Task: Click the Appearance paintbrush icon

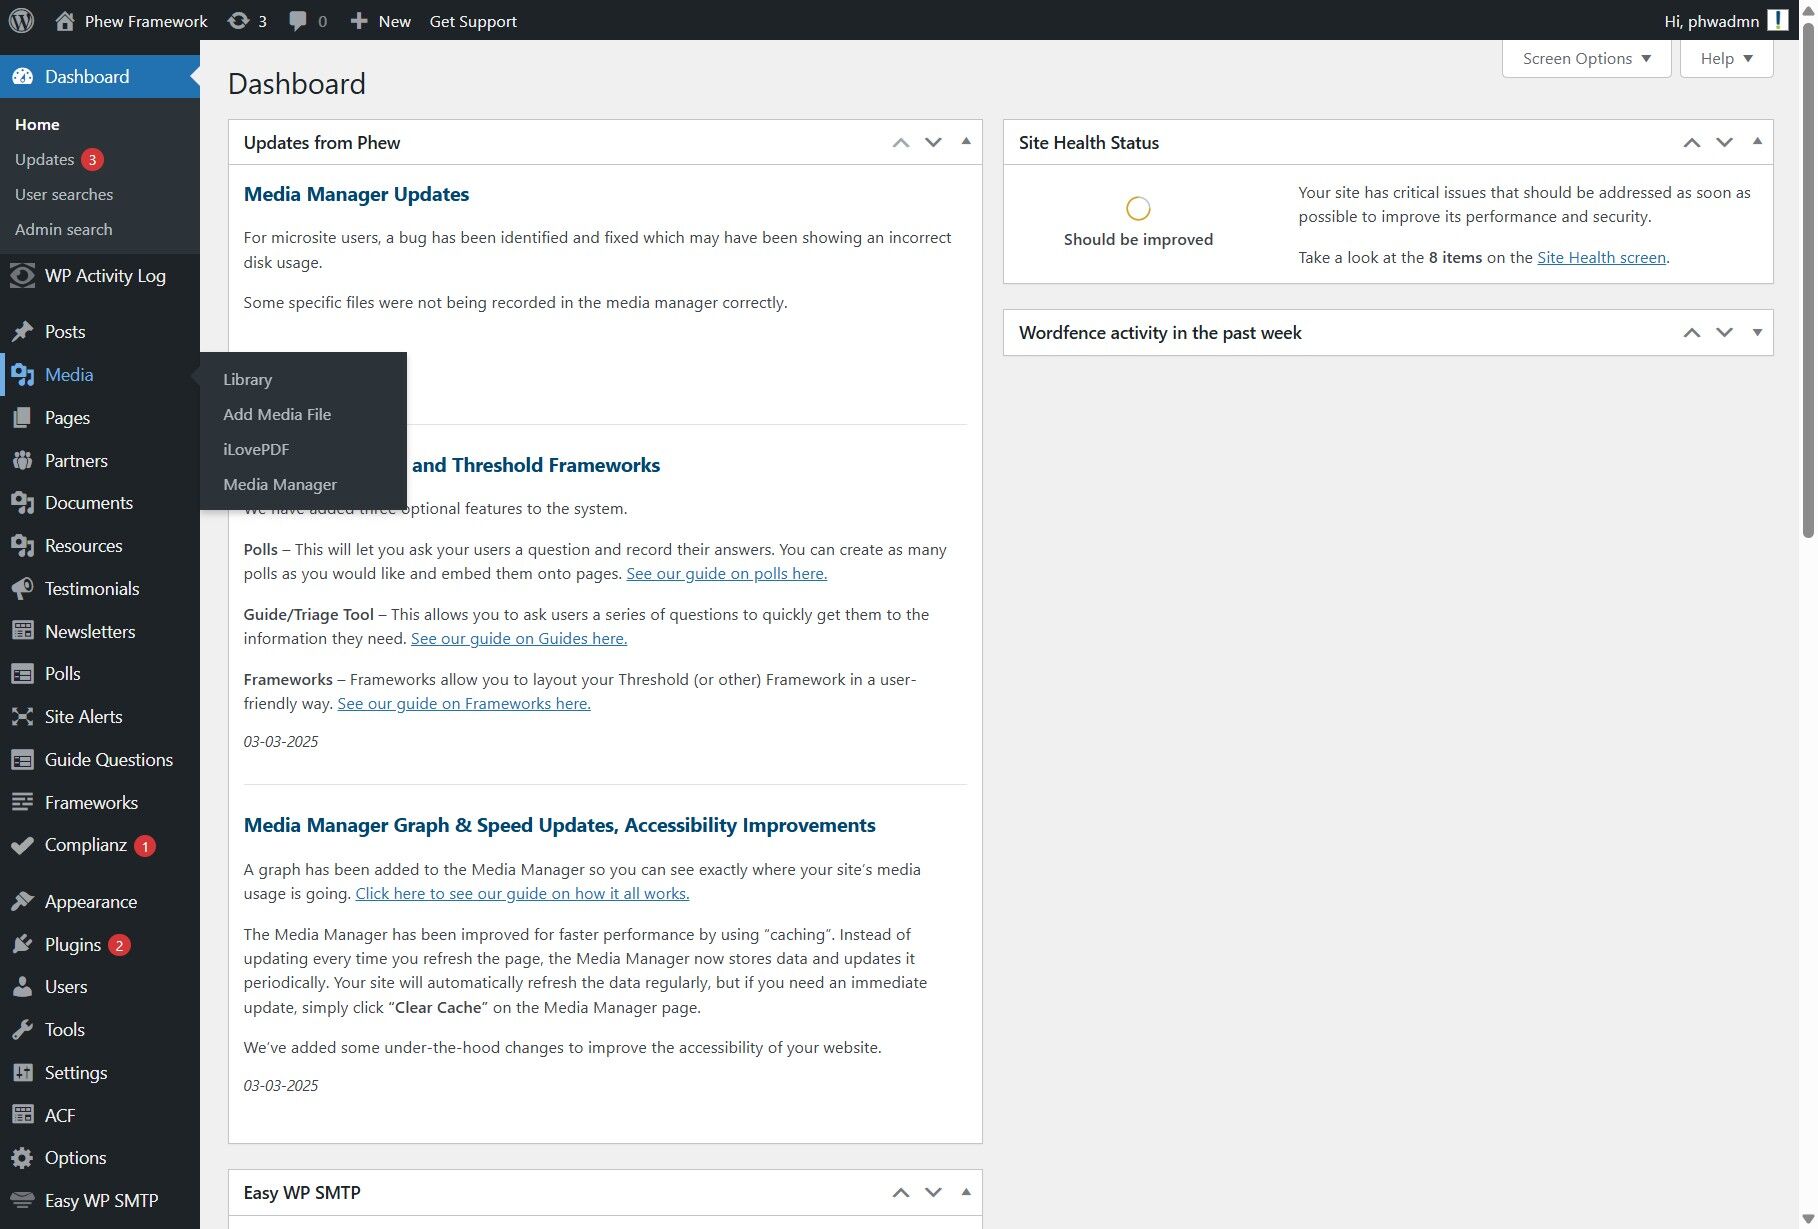Action: (x=22, y=902)
